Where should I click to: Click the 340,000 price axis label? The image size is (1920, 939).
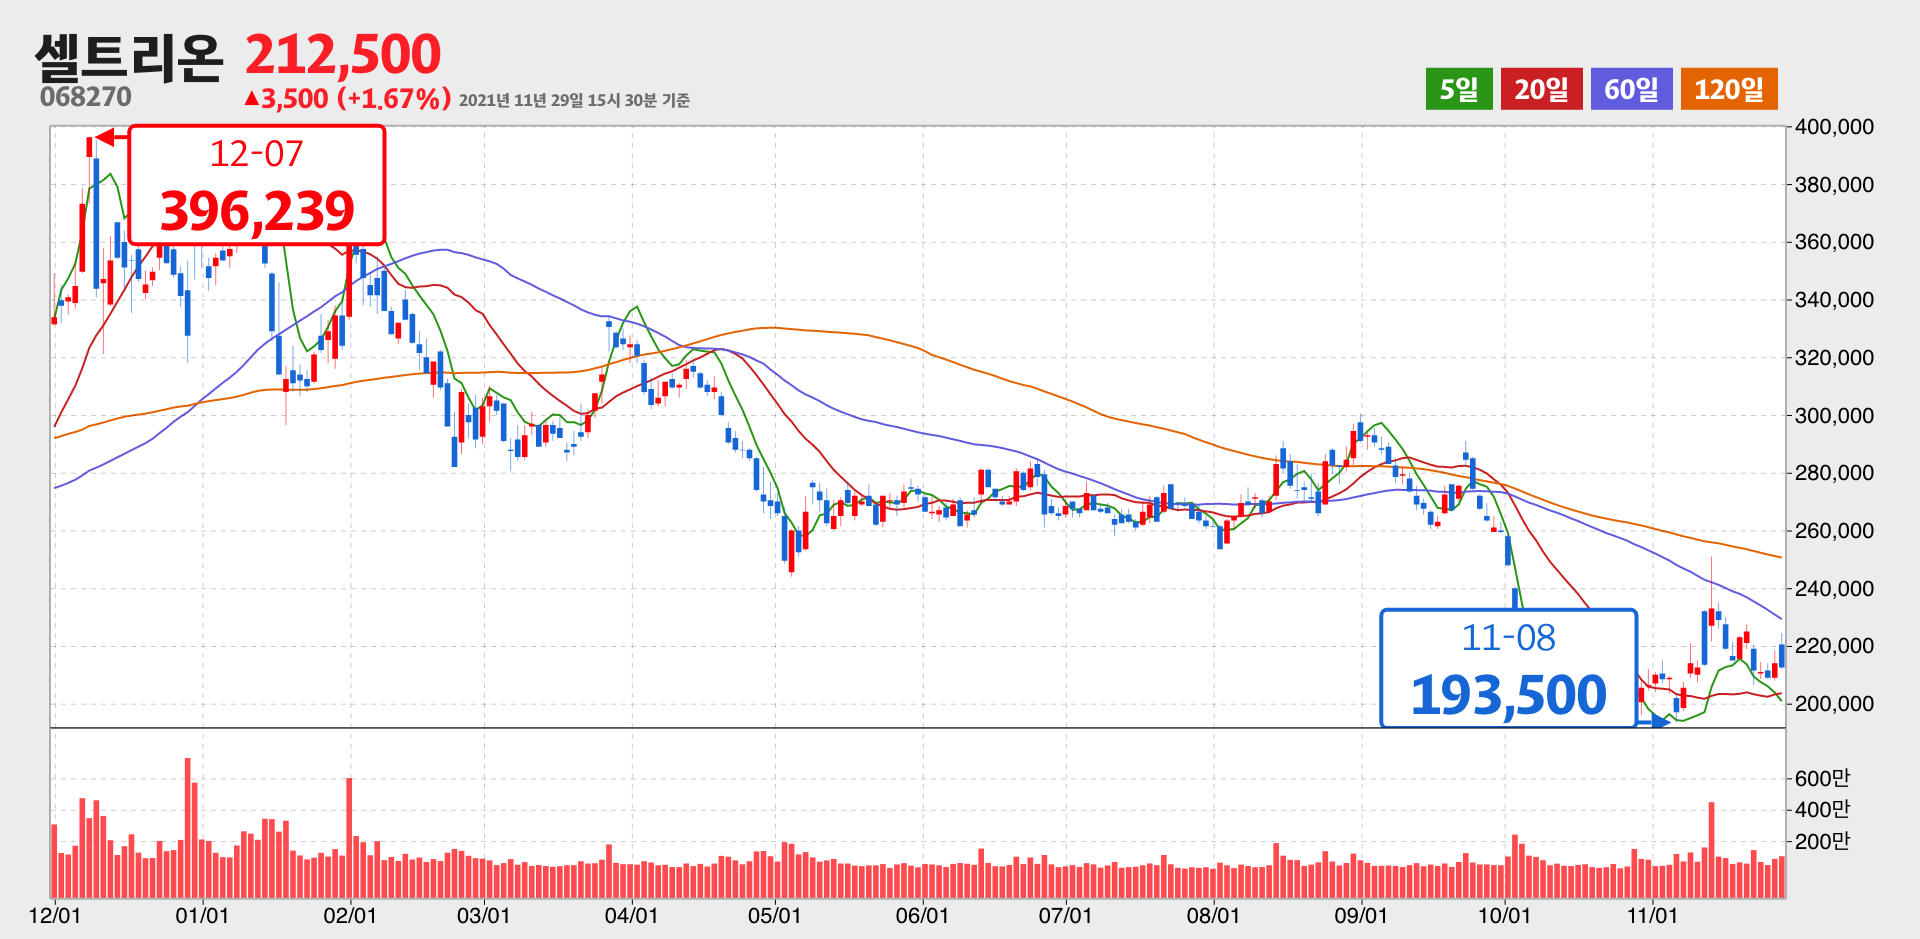(x=1834, y=300)
